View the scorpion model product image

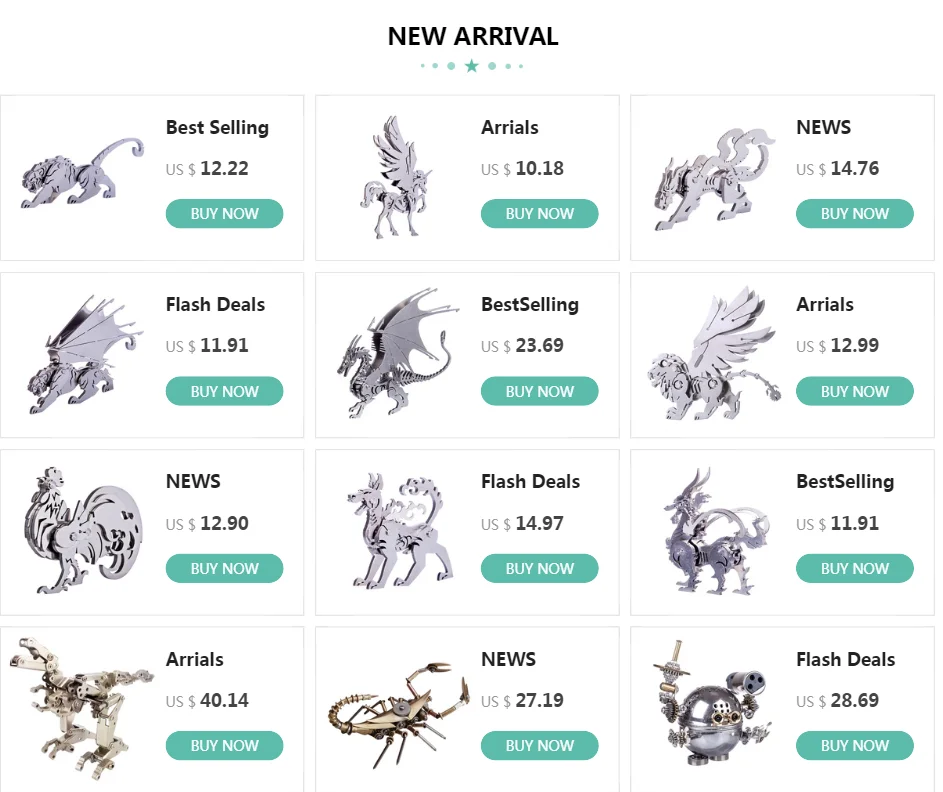click(x=398, y=715)
